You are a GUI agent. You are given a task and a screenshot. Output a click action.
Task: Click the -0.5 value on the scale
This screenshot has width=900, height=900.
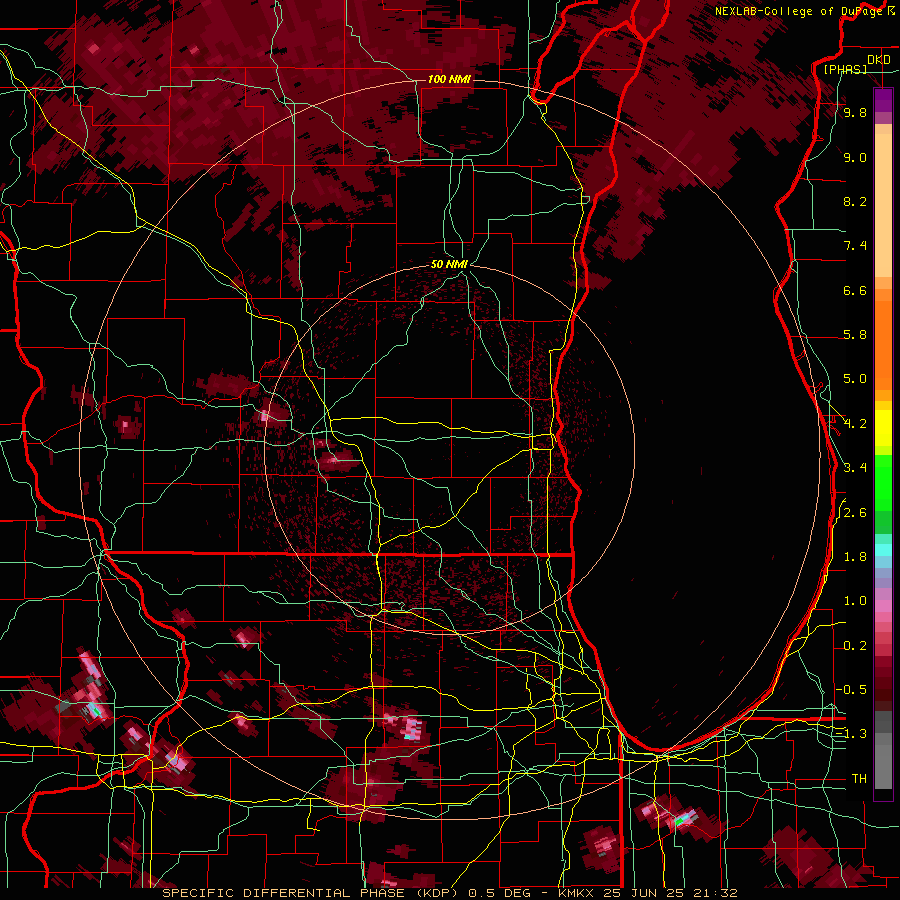pos(852,690)
